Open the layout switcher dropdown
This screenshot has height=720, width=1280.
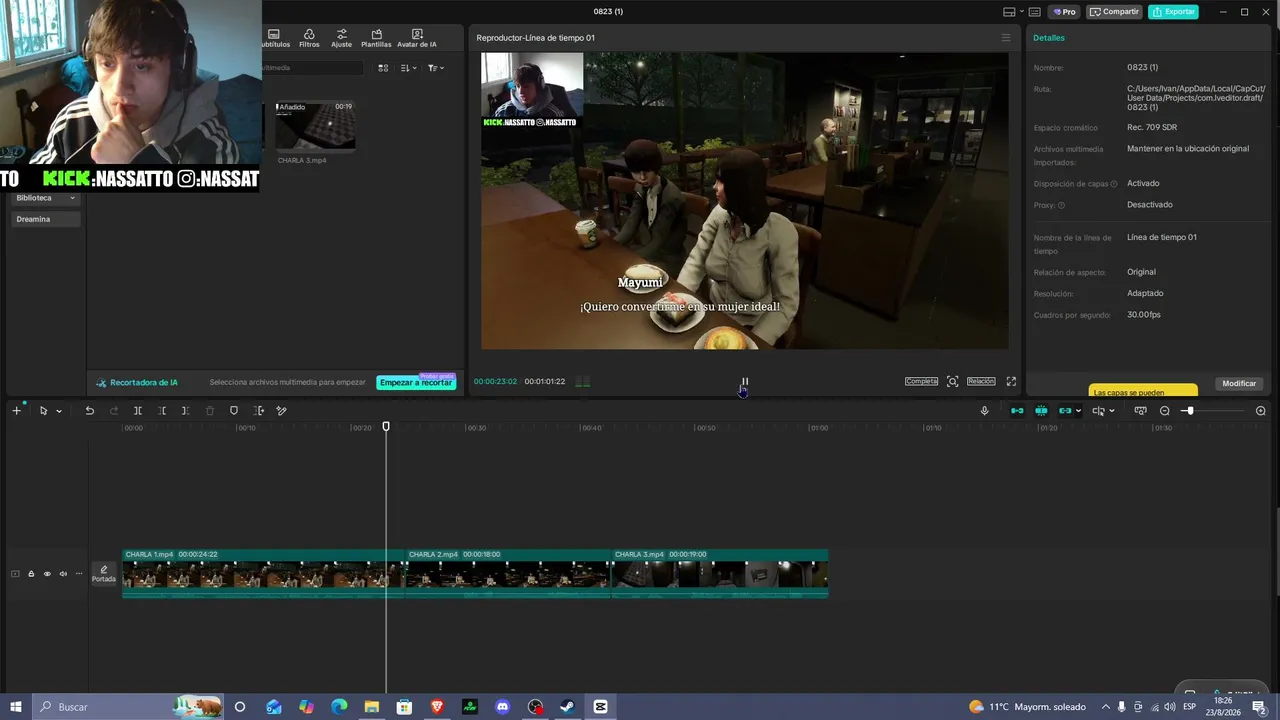[x=1013, y=12]
